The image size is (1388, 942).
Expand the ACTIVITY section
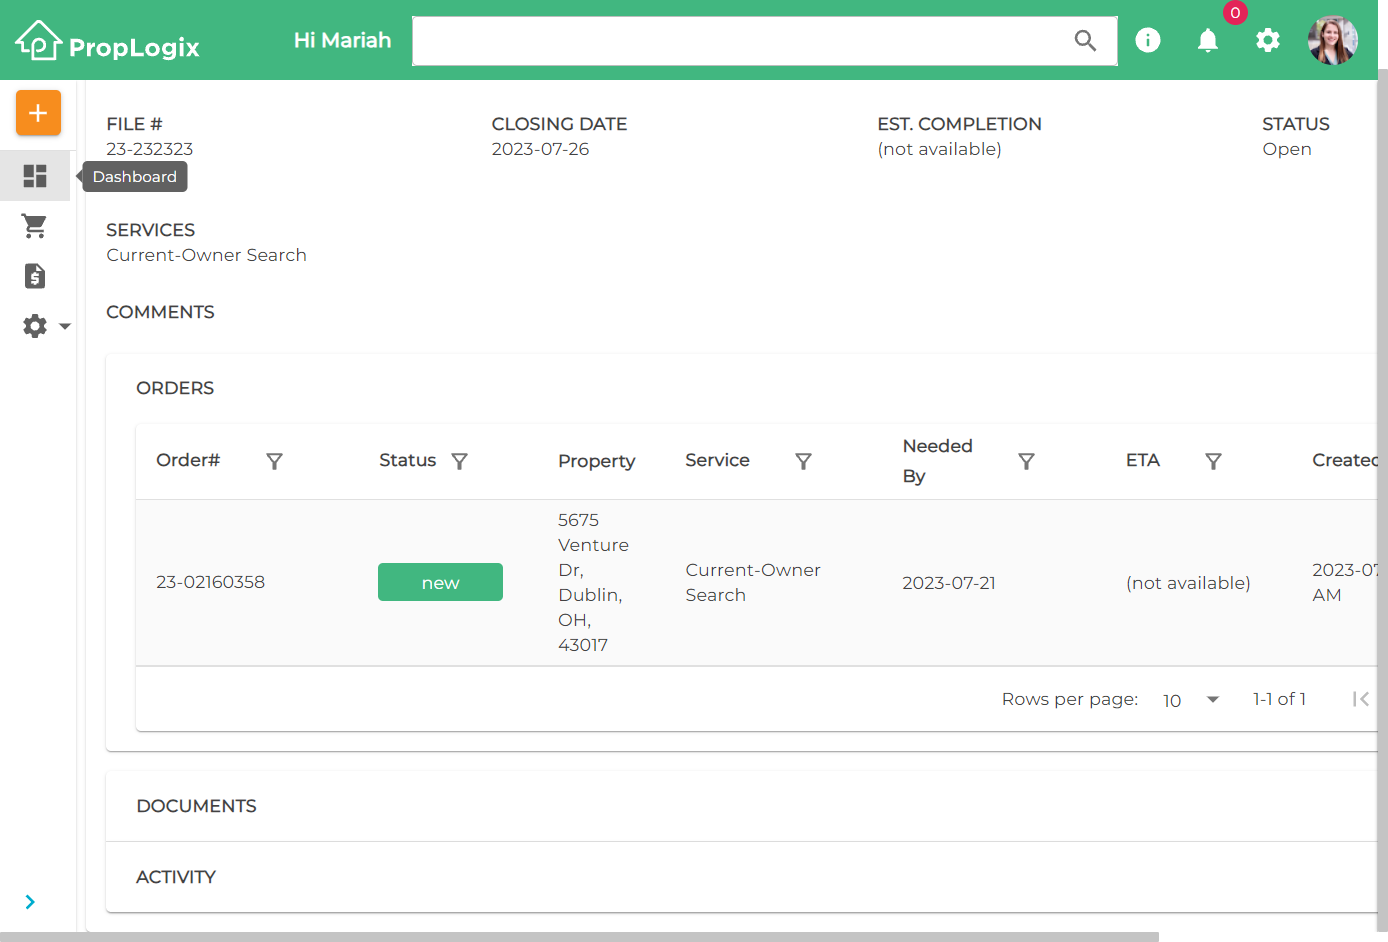point(741,877)
